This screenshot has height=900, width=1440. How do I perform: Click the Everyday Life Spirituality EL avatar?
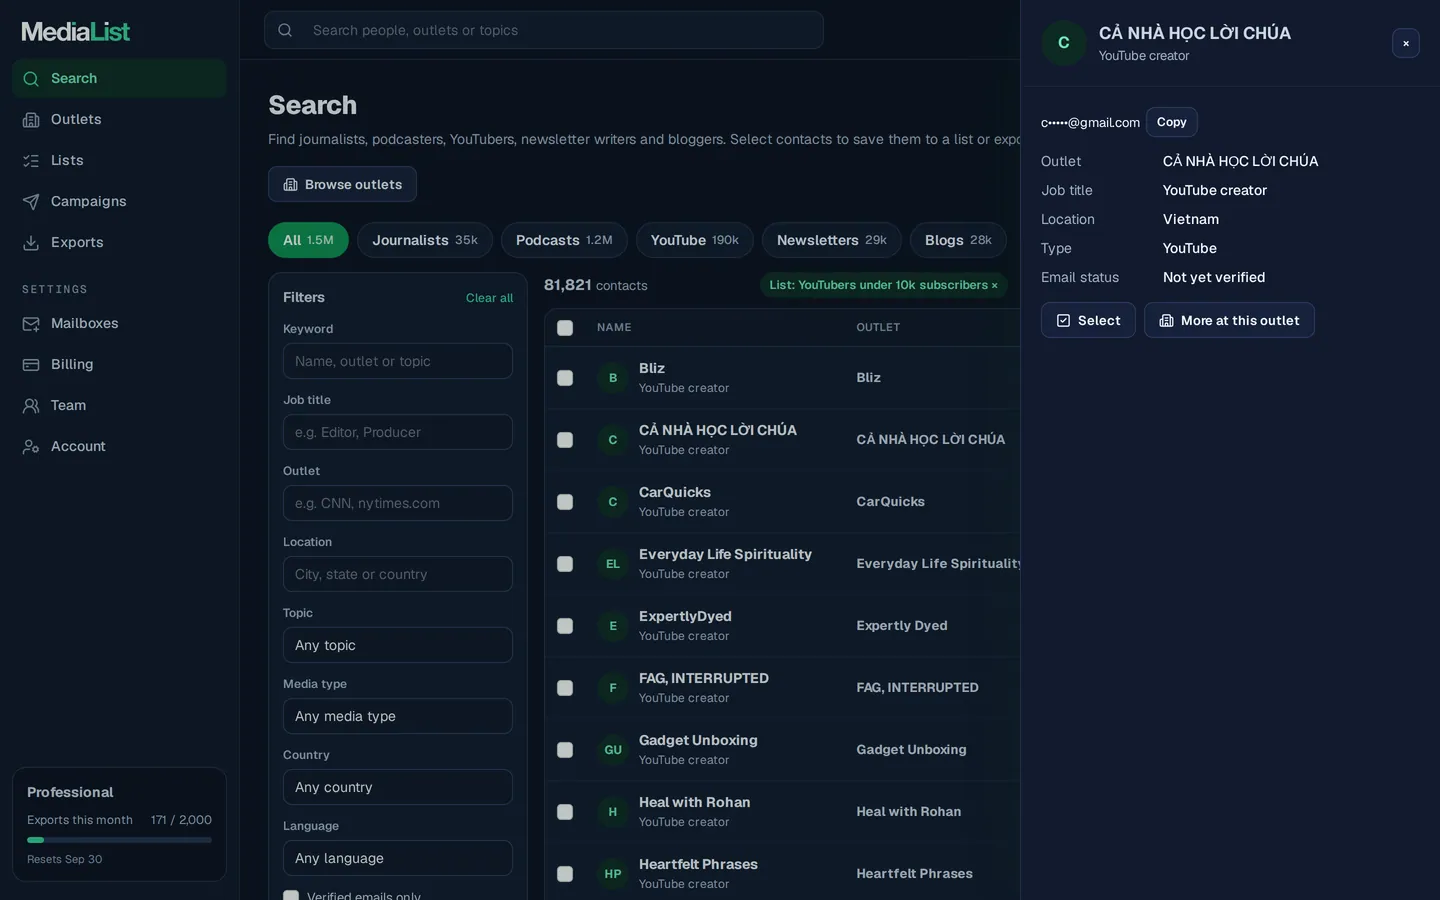click(x=613, y=564)
